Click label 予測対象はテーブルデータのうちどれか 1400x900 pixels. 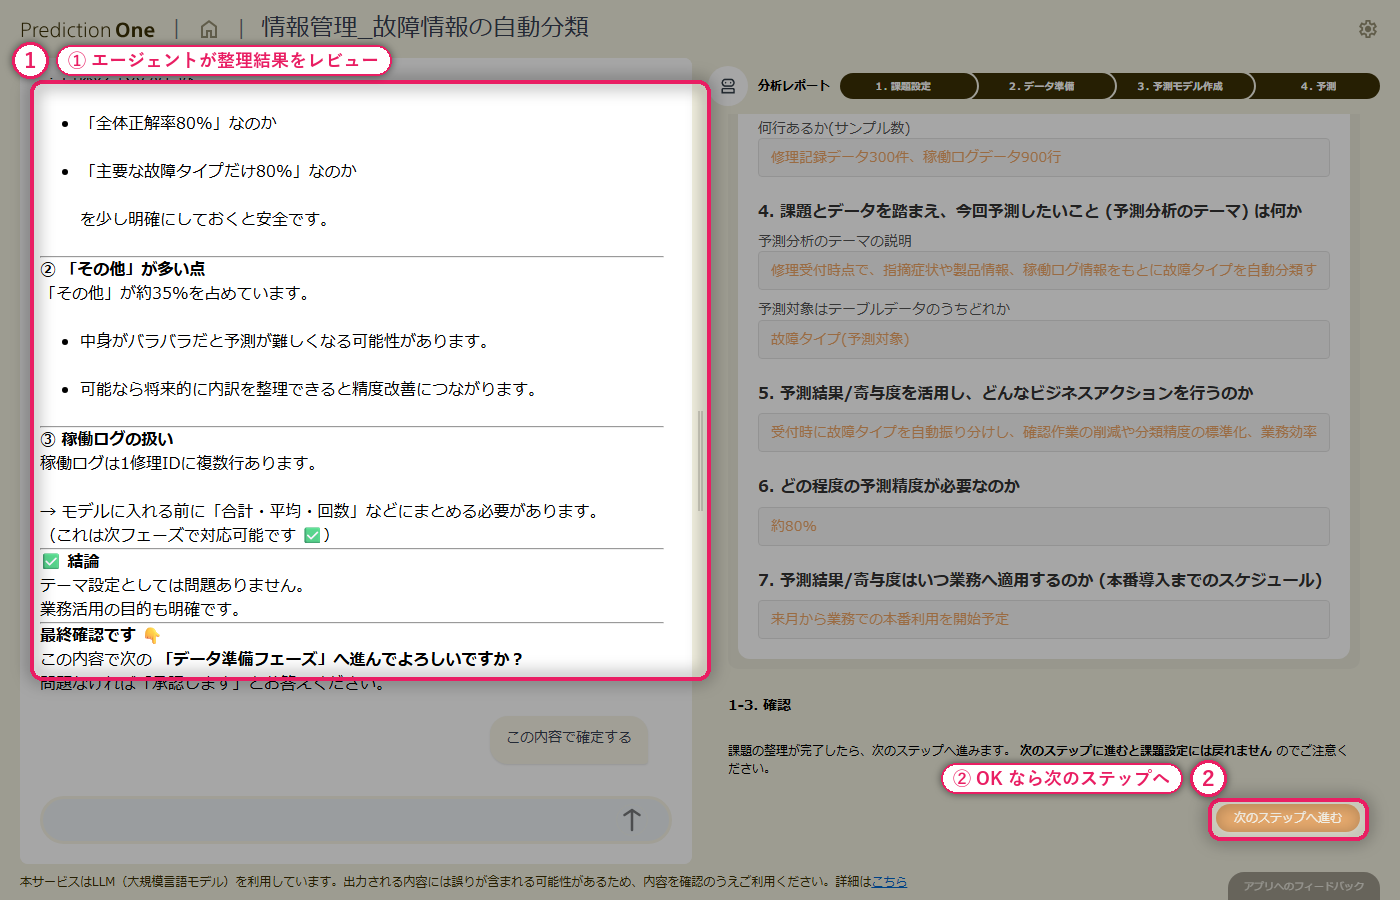tap(884, 309)
